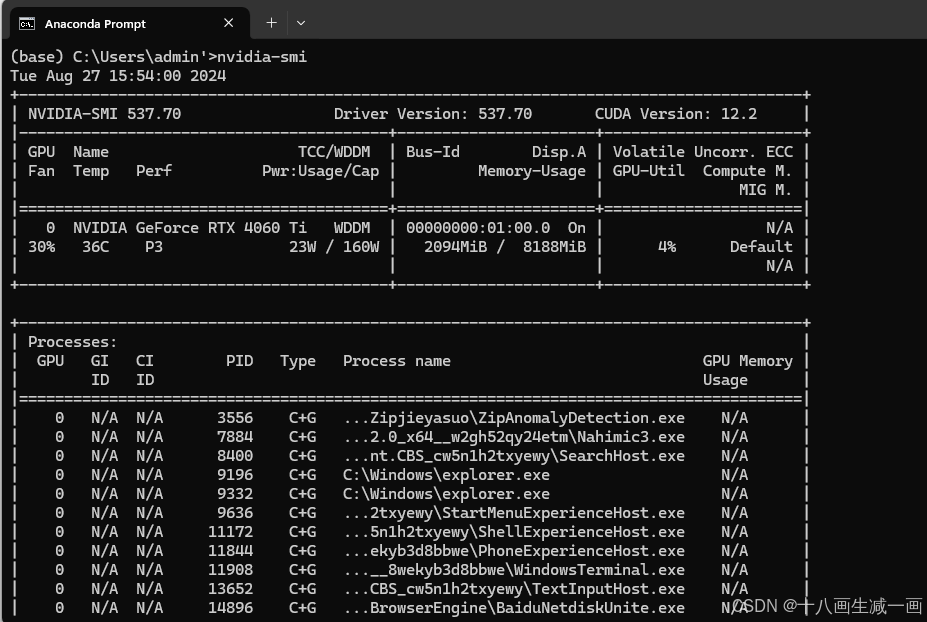This screenshot has width=927, height=622.
Task: Click the 4% GPU-Util value
Action: click(x=667, y=247)
